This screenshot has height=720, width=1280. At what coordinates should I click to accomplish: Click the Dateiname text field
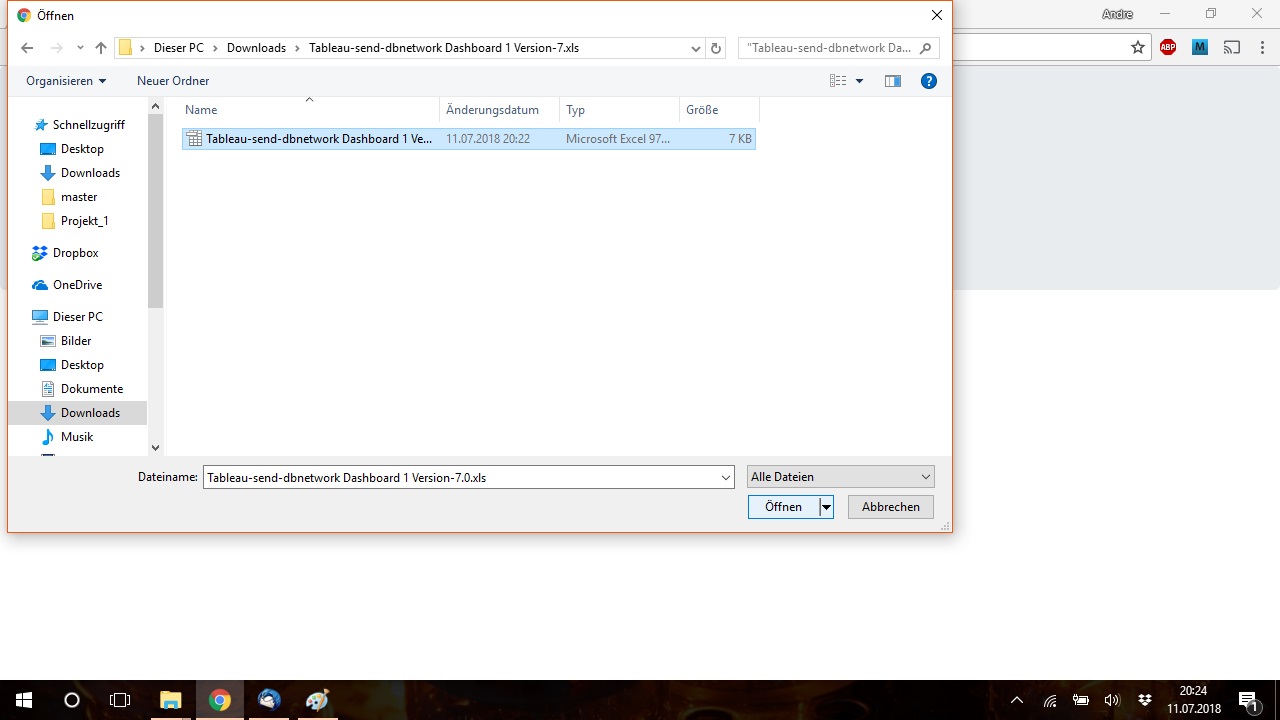coord(460,478)
